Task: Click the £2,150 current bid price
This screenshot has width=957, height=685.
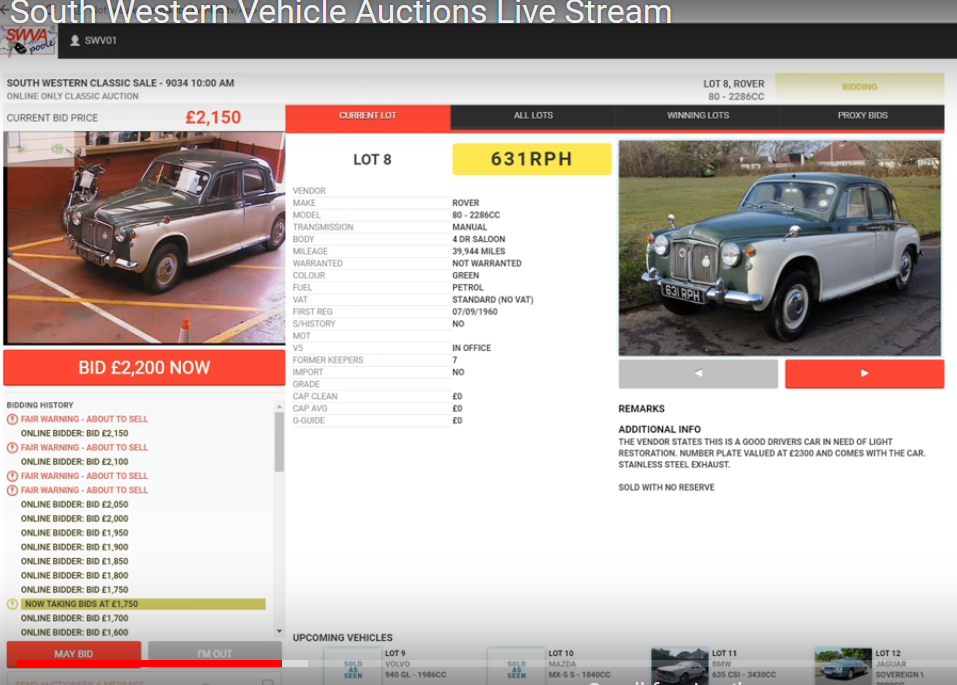Action: pos(213,117)
